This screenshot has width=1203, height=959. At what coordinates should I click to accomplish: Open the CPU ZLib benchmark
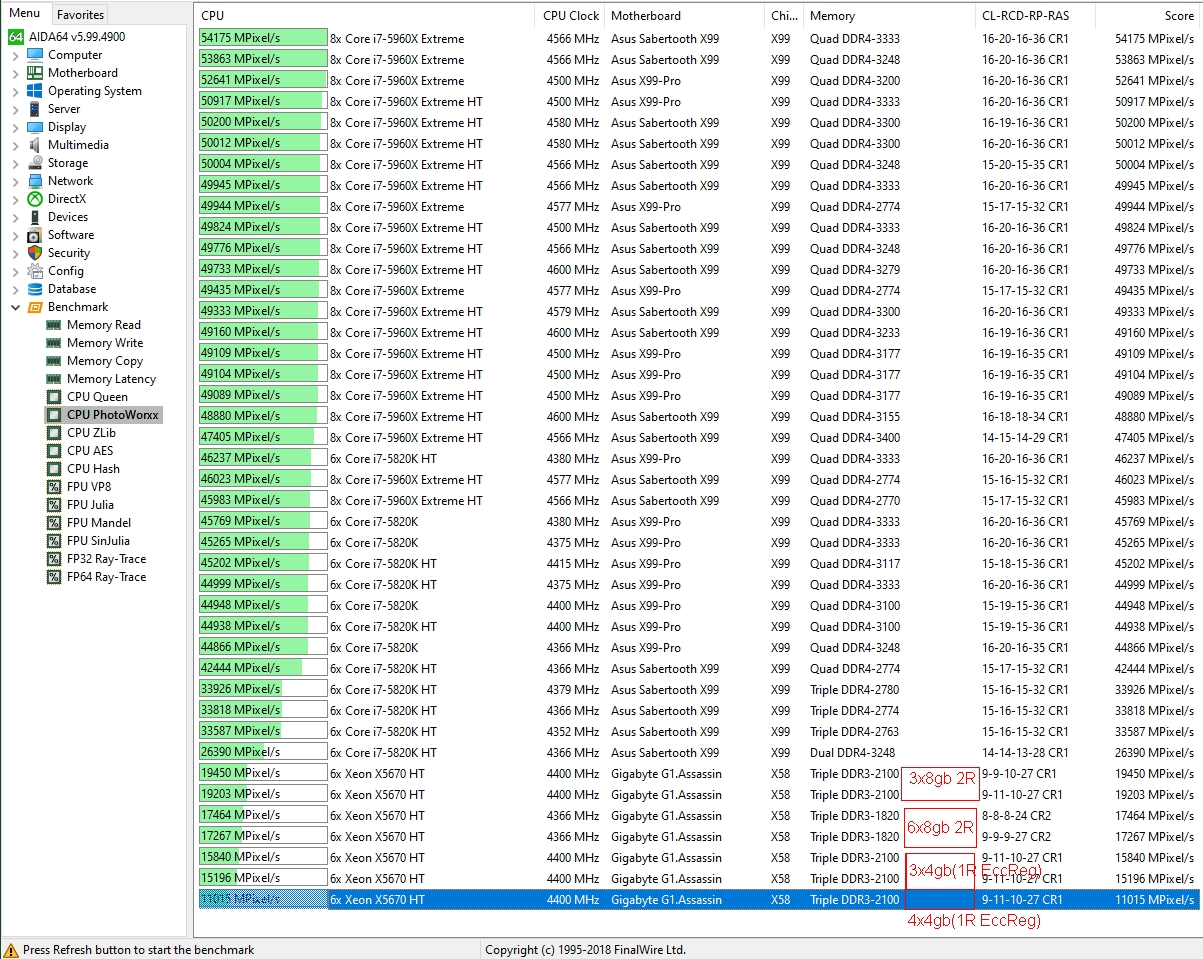(91, 433)
